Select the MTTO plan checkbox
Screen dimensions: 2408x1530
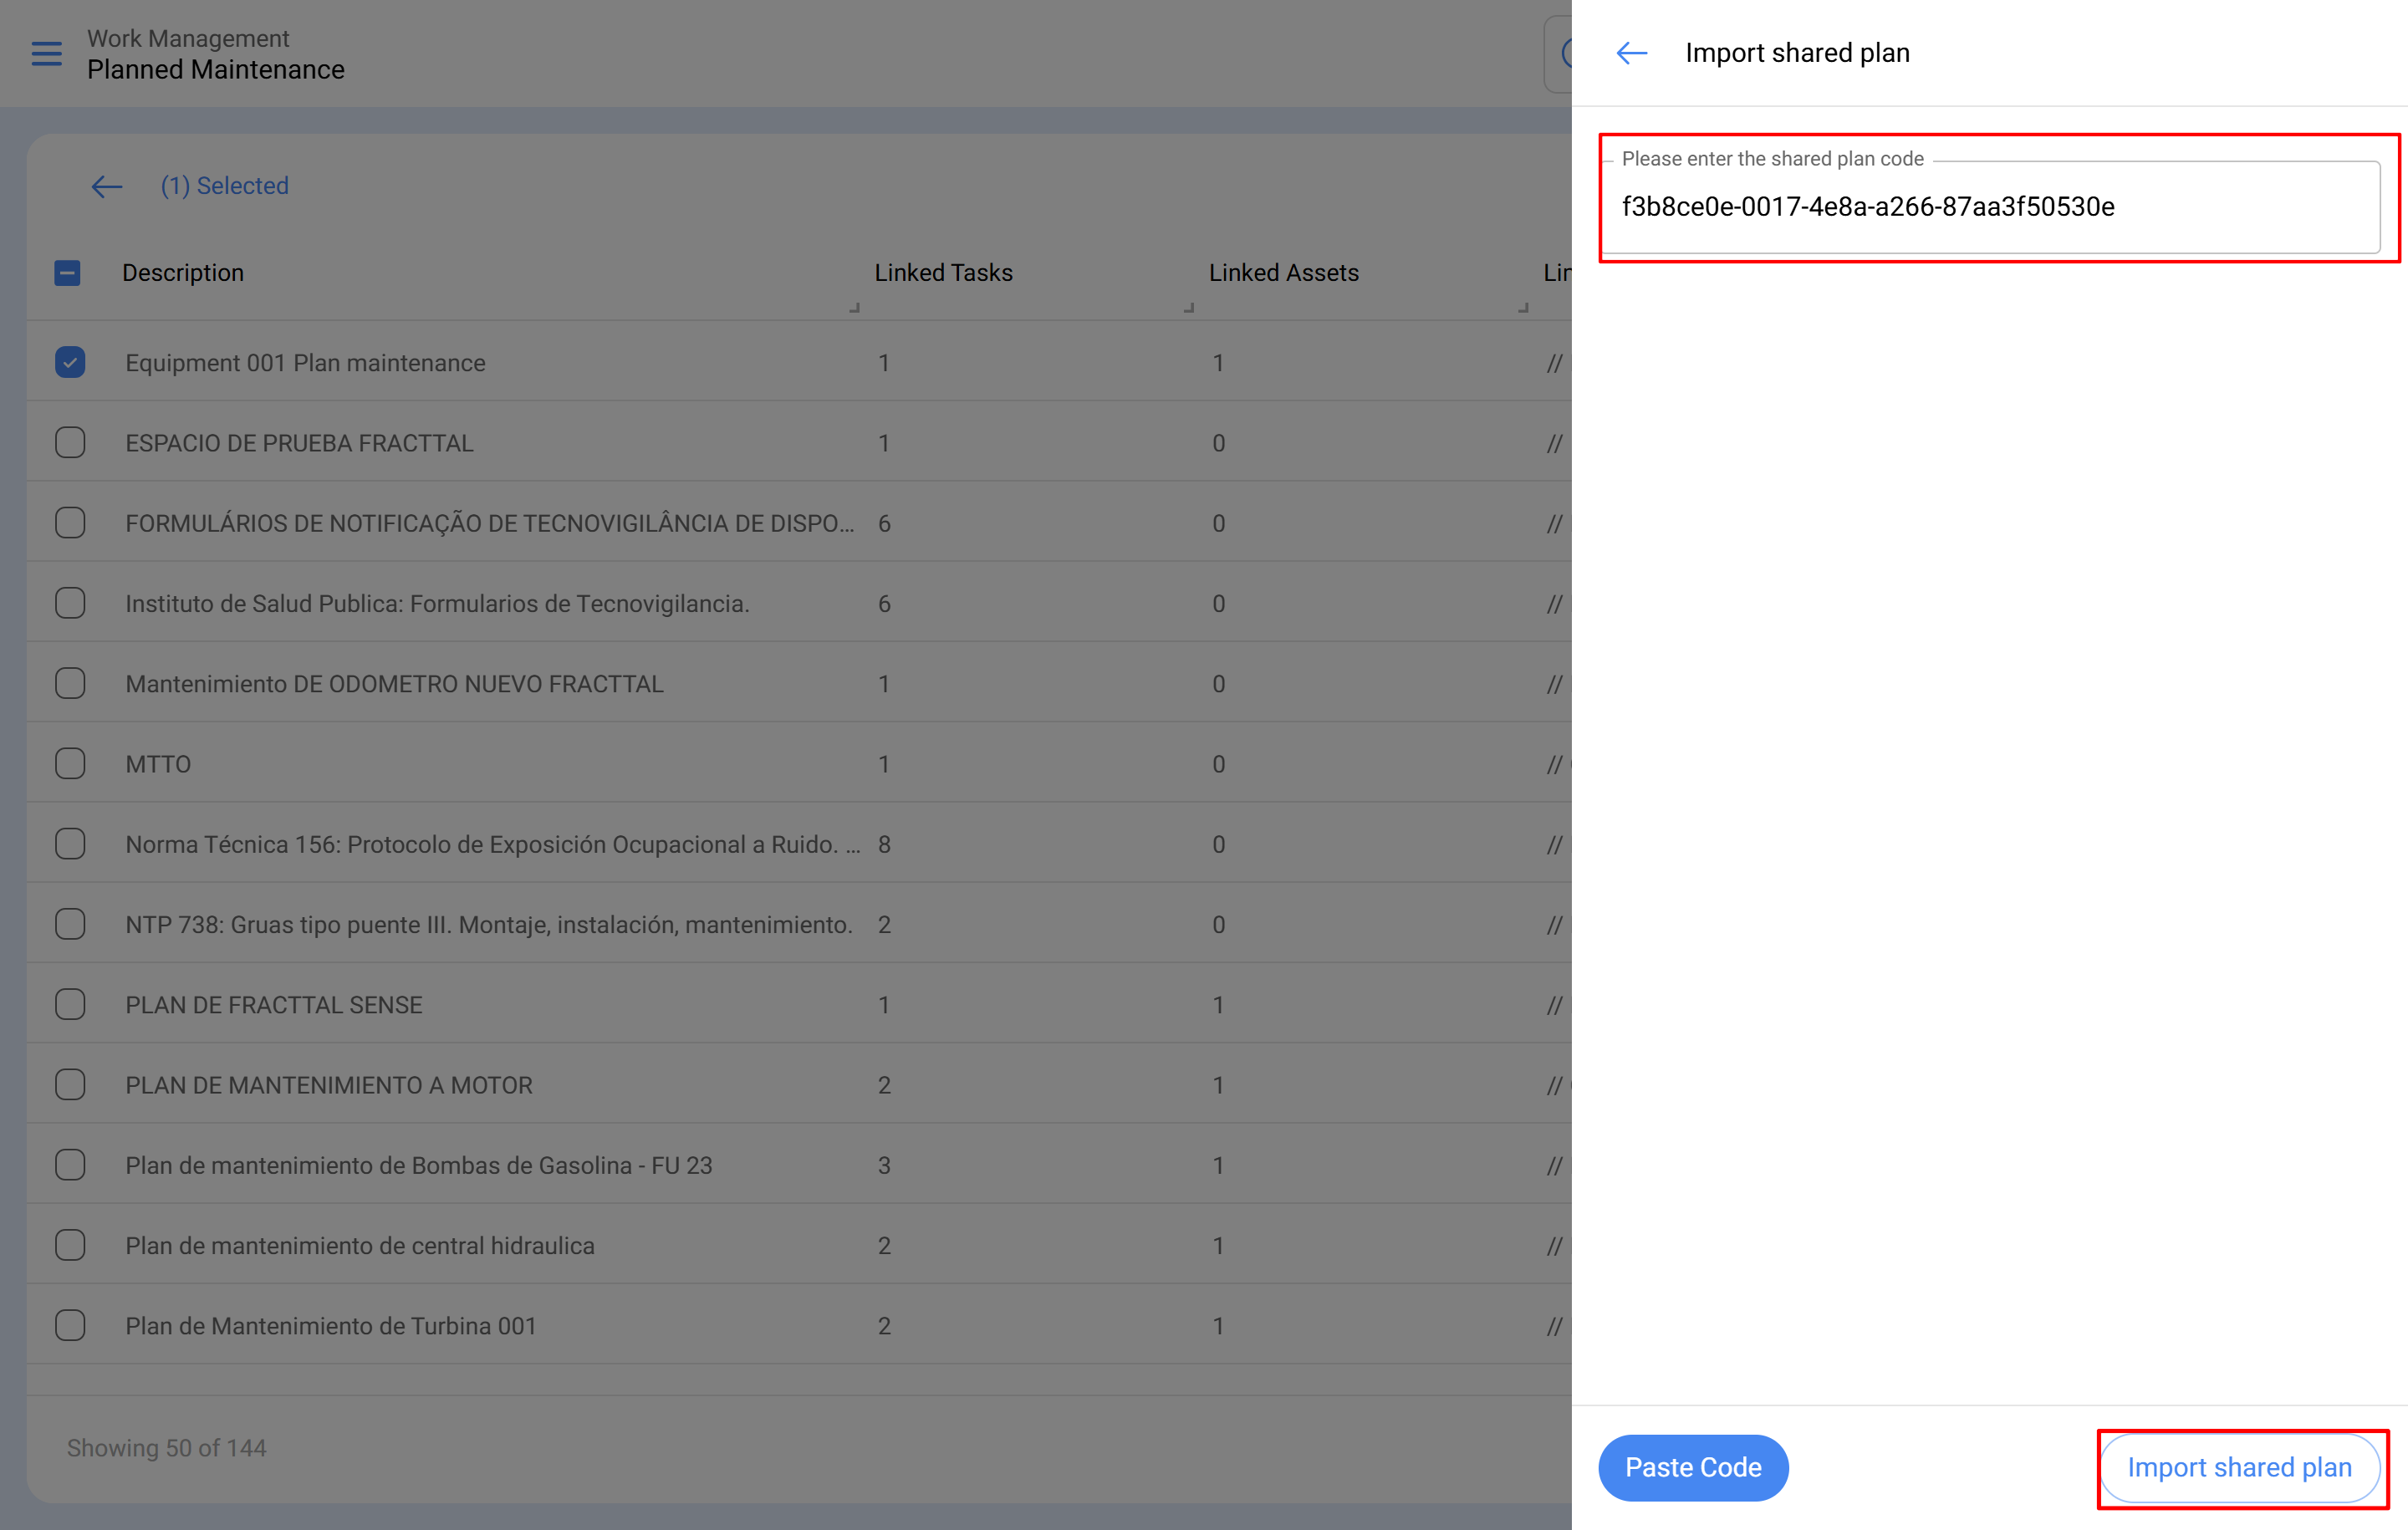pos(69,763)
